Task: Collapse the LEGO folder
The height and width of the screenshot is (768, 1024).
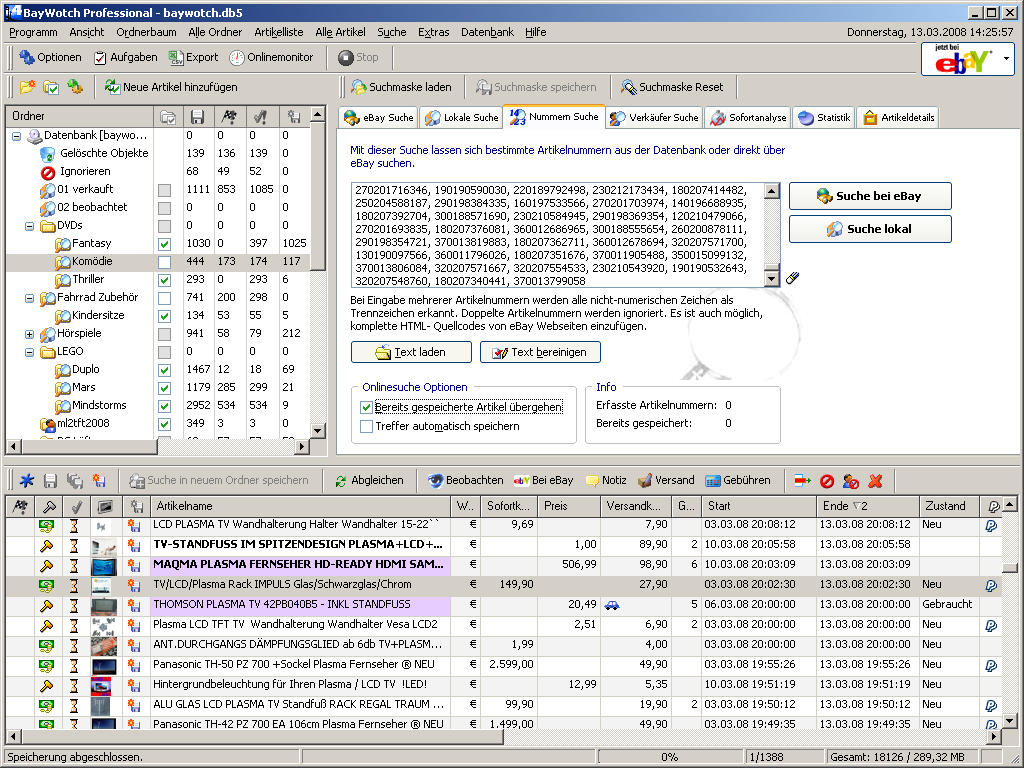Action: (x=29, y=352)
